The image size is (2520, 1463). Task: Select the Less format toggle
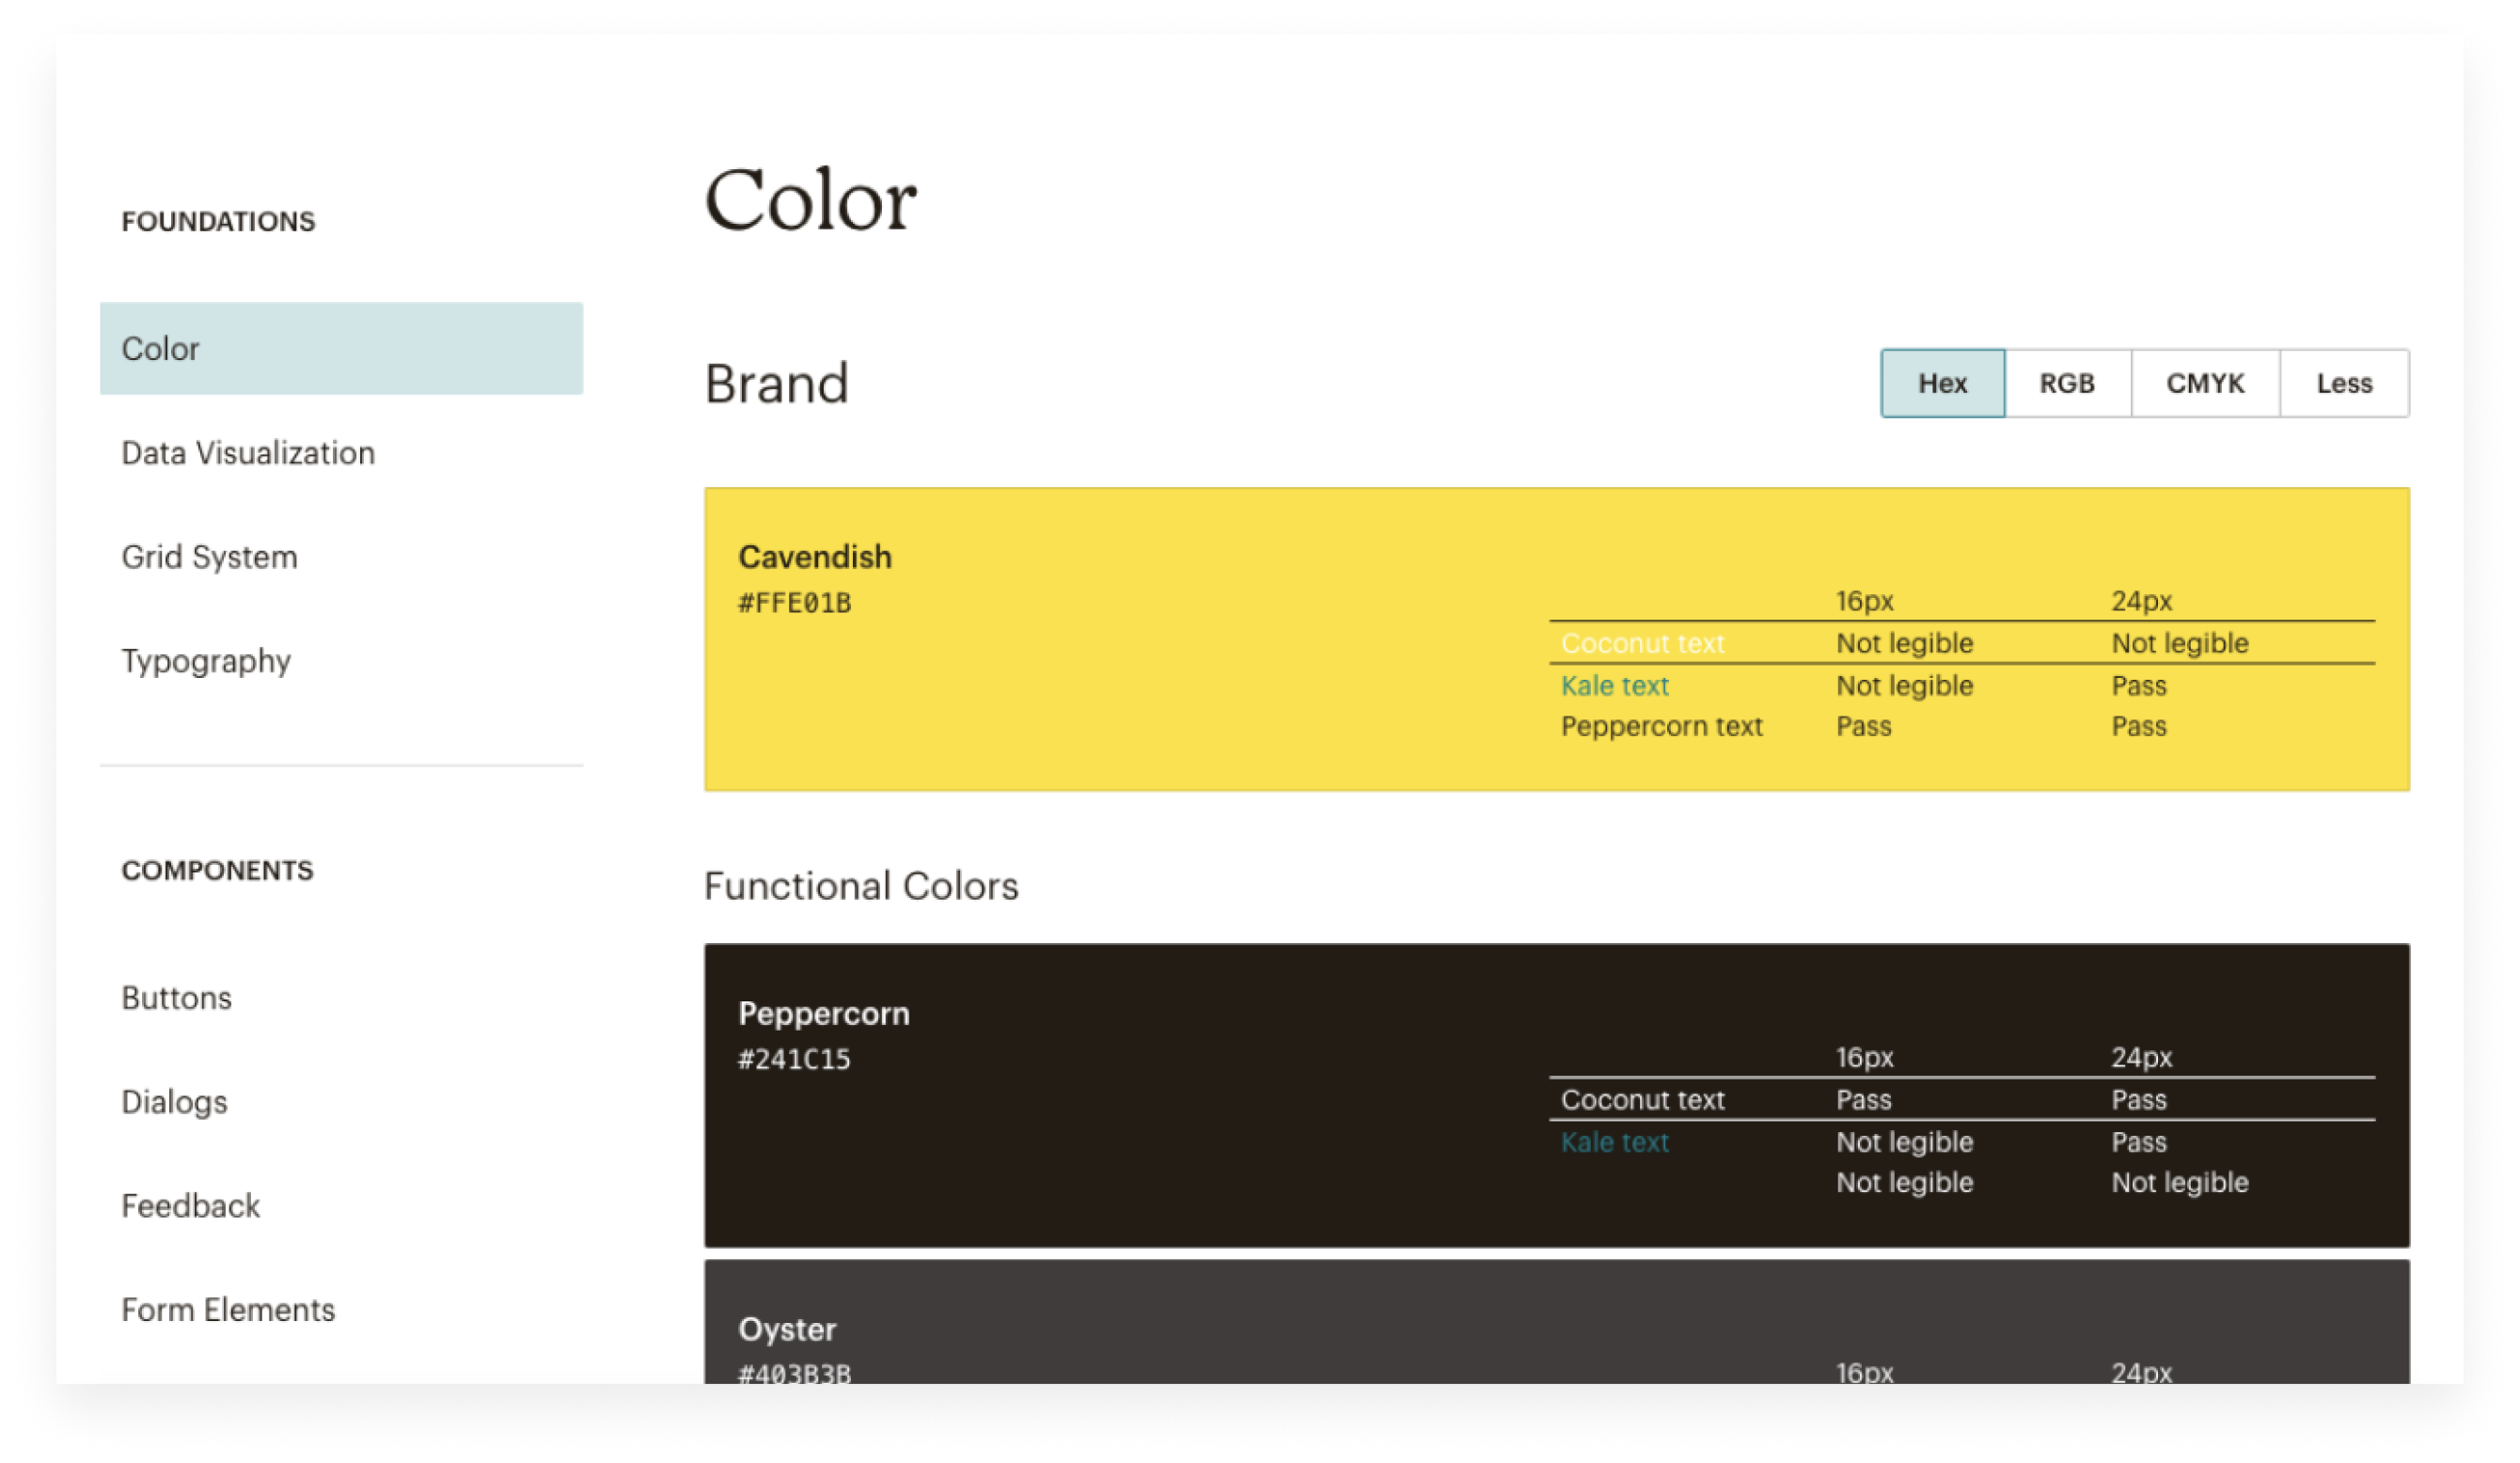[x=2342, y=382]
